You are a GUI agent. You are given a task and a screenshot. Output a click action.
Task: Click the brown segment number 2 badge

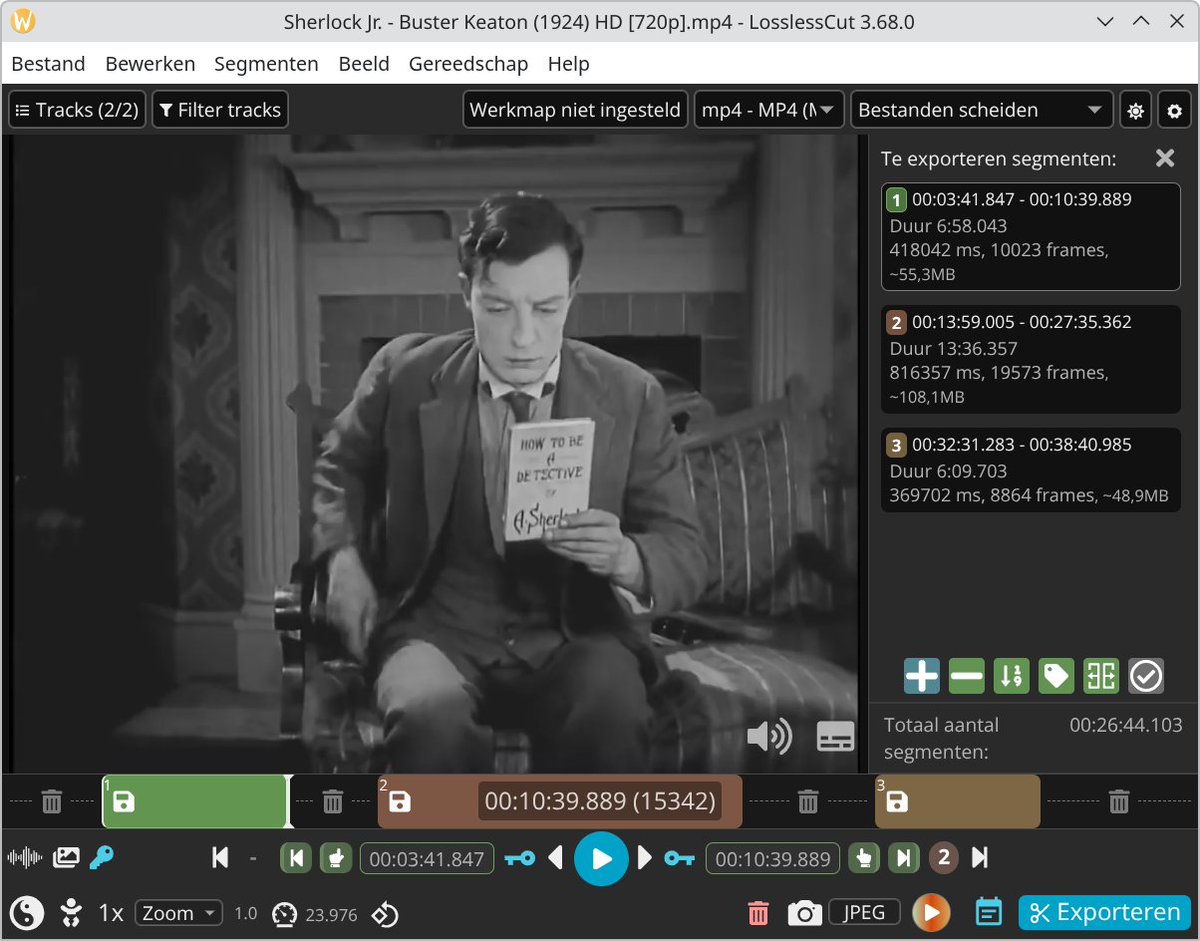click(x=943, y=858)
